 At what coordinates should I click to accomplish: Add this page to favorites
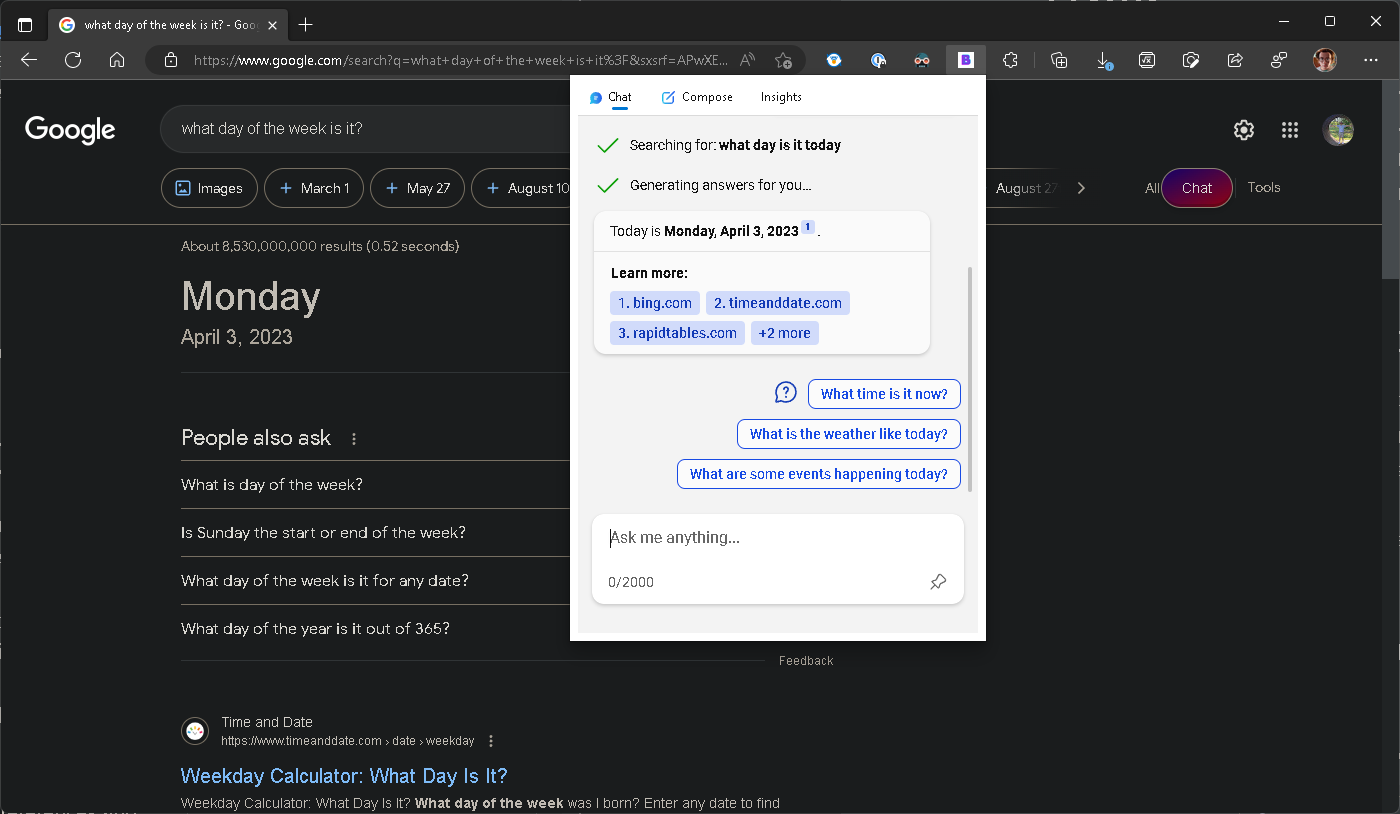pyautogui.click(x=786, y=60)
